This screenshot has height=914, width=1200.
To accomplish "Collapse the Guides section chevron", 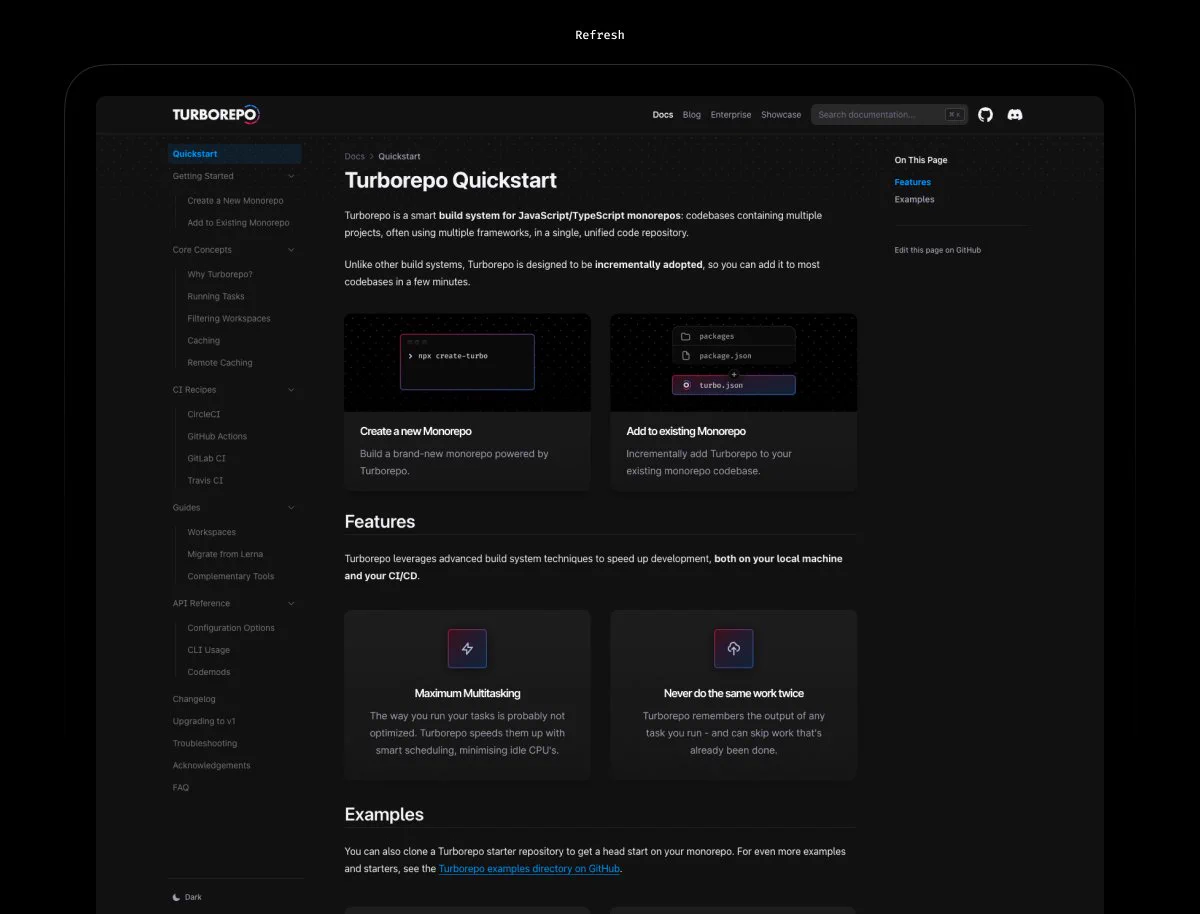I will click(291, 508).
